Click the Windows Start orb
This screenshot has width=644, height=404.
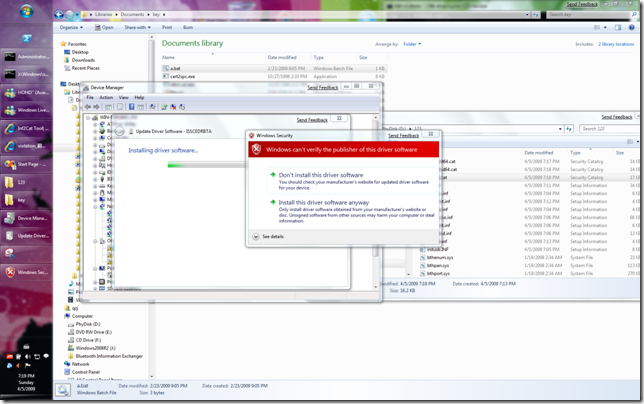pyautogui.click(x=26, y=11)
